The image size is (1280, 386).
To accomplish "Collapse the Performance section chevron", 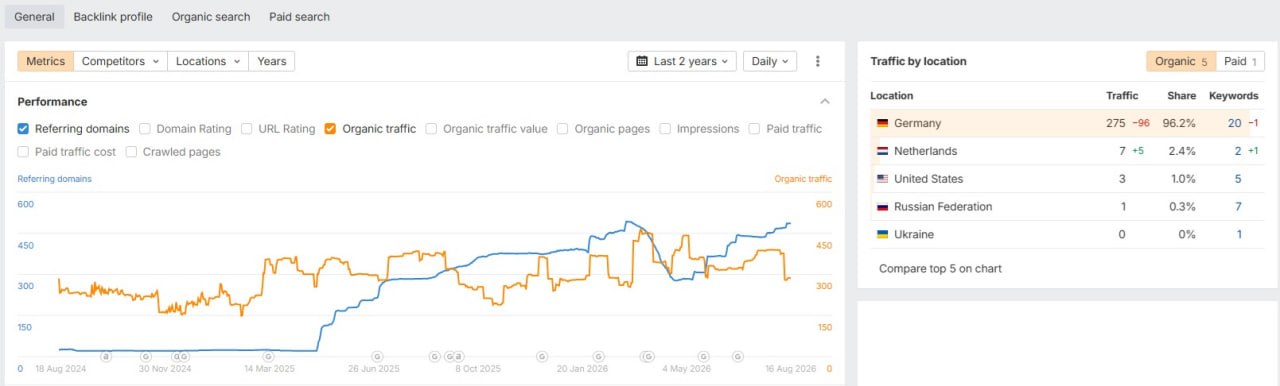I will (x=825, y=102).
